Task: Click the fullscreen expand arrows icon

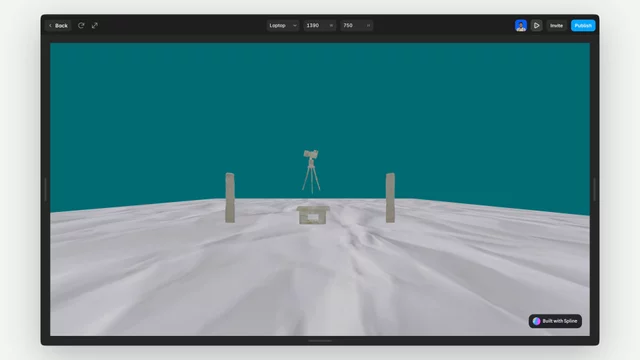Action: point(95,25)
